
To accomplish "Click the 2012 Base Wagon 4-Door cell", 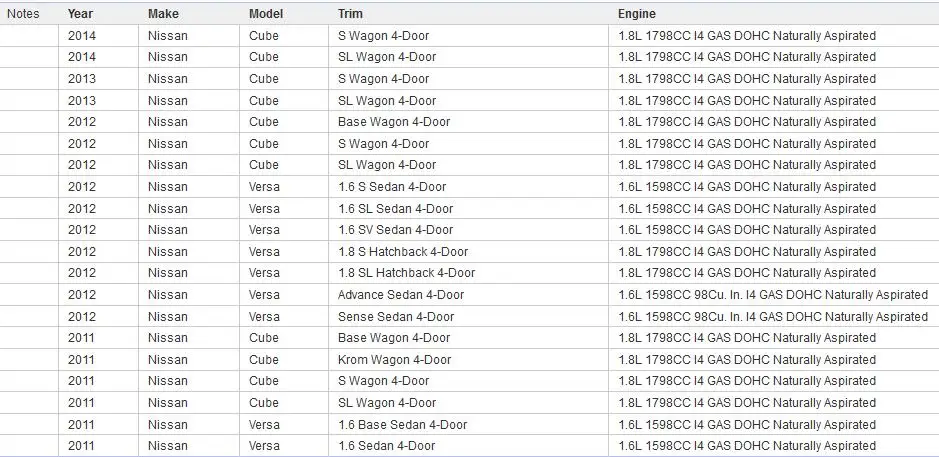I will (x=468, y=122).
